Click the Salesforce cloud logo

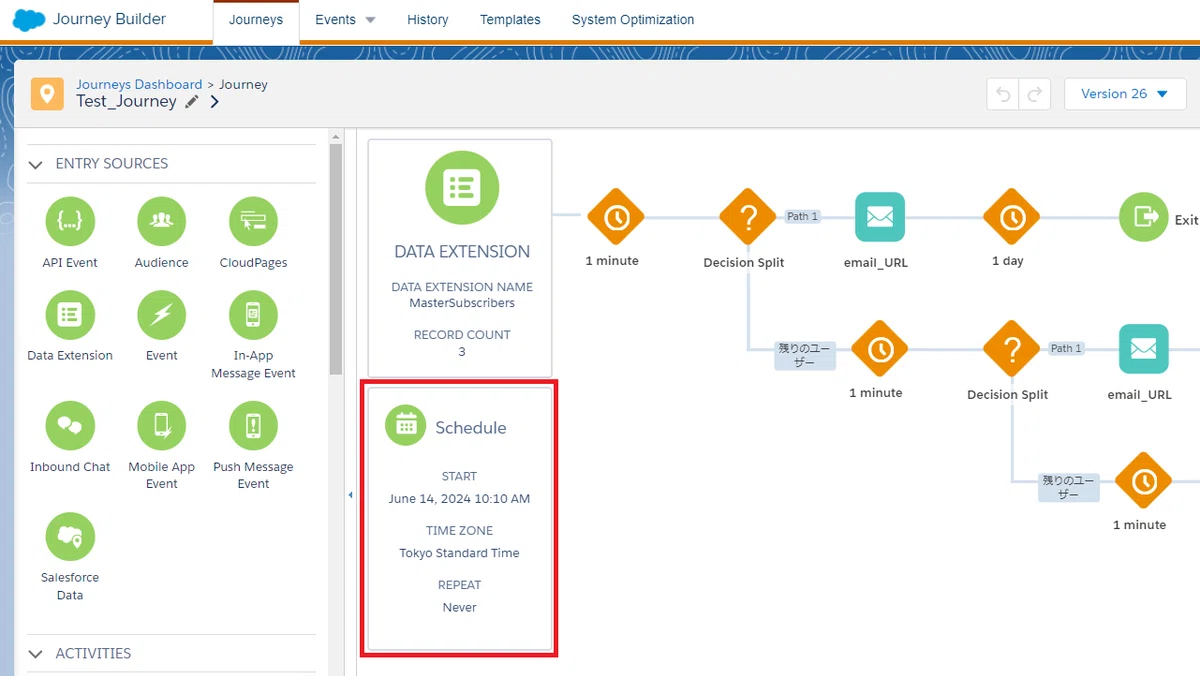coord(29,20)
